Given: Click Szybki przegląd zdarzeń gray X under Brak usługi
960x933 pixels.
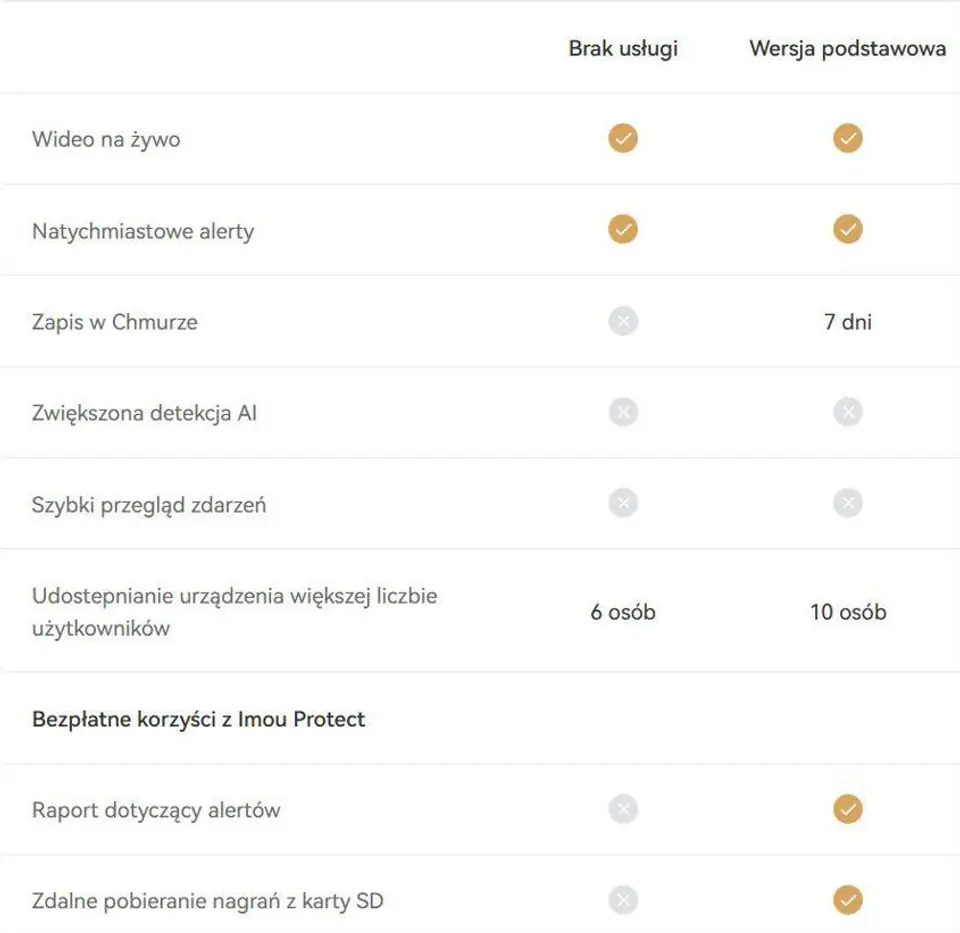Looking at the screenshot, I should click(623, 504).
